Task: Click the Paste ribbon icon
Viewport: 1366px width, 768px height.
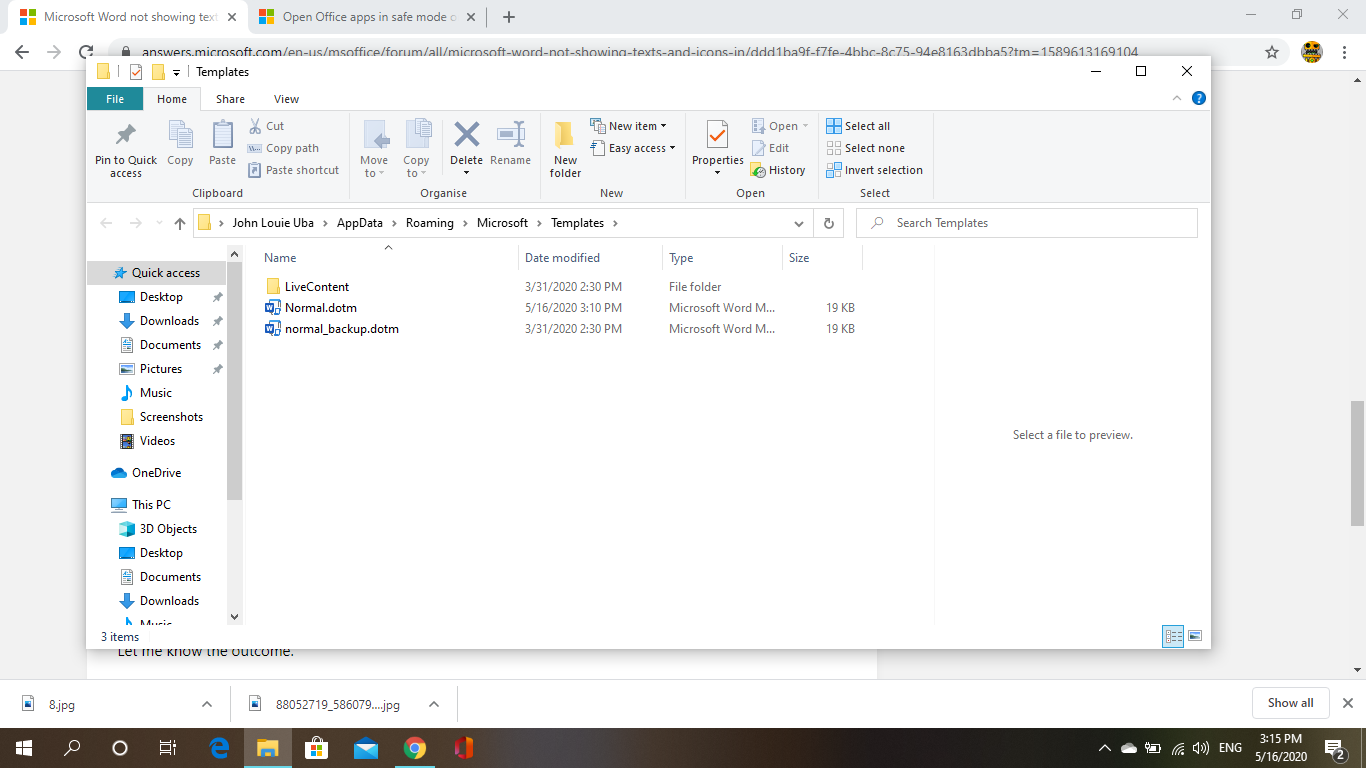Action: pyautogui.click(x=222, y=134)
